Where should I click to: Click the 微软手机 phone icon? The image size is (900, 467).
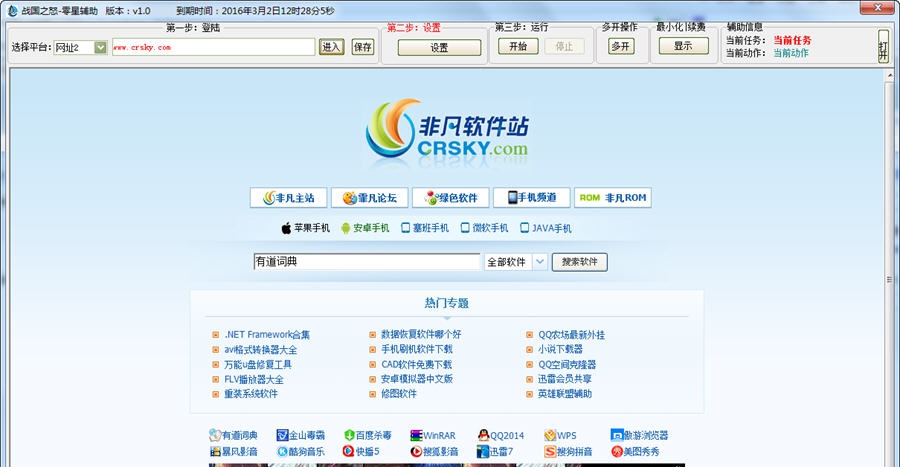465,228
